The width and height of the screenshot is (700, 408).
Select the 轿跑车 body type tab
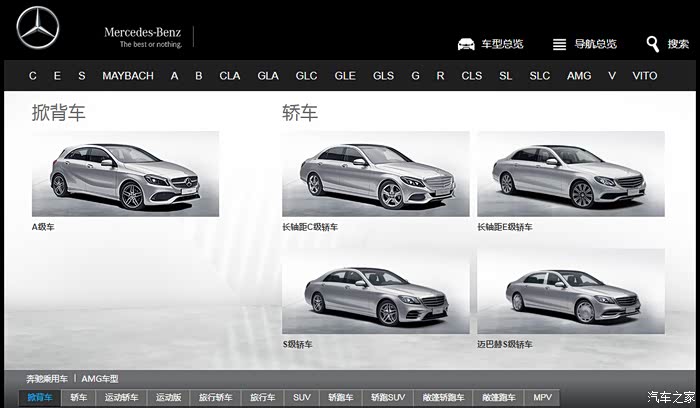(341, 397)
